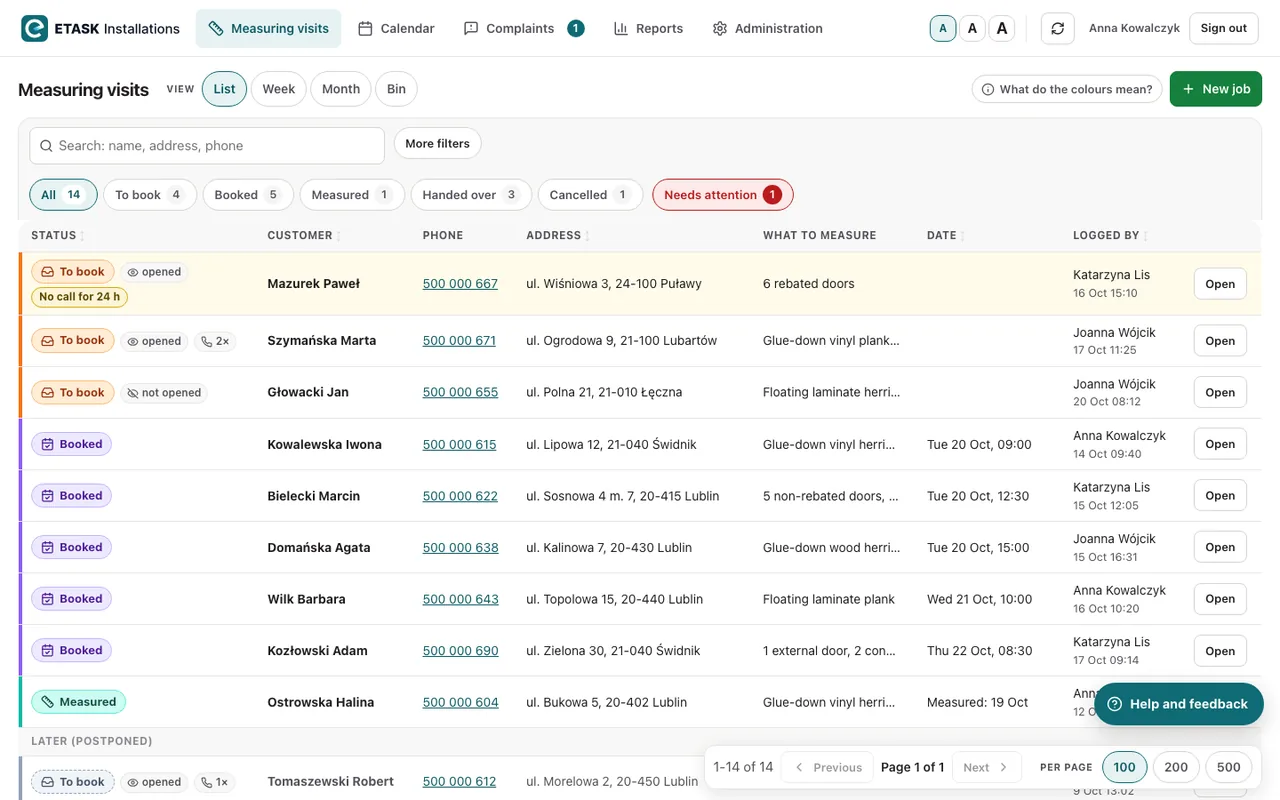Switch the view to Month

pyautogui.click(x=341, y=89)
